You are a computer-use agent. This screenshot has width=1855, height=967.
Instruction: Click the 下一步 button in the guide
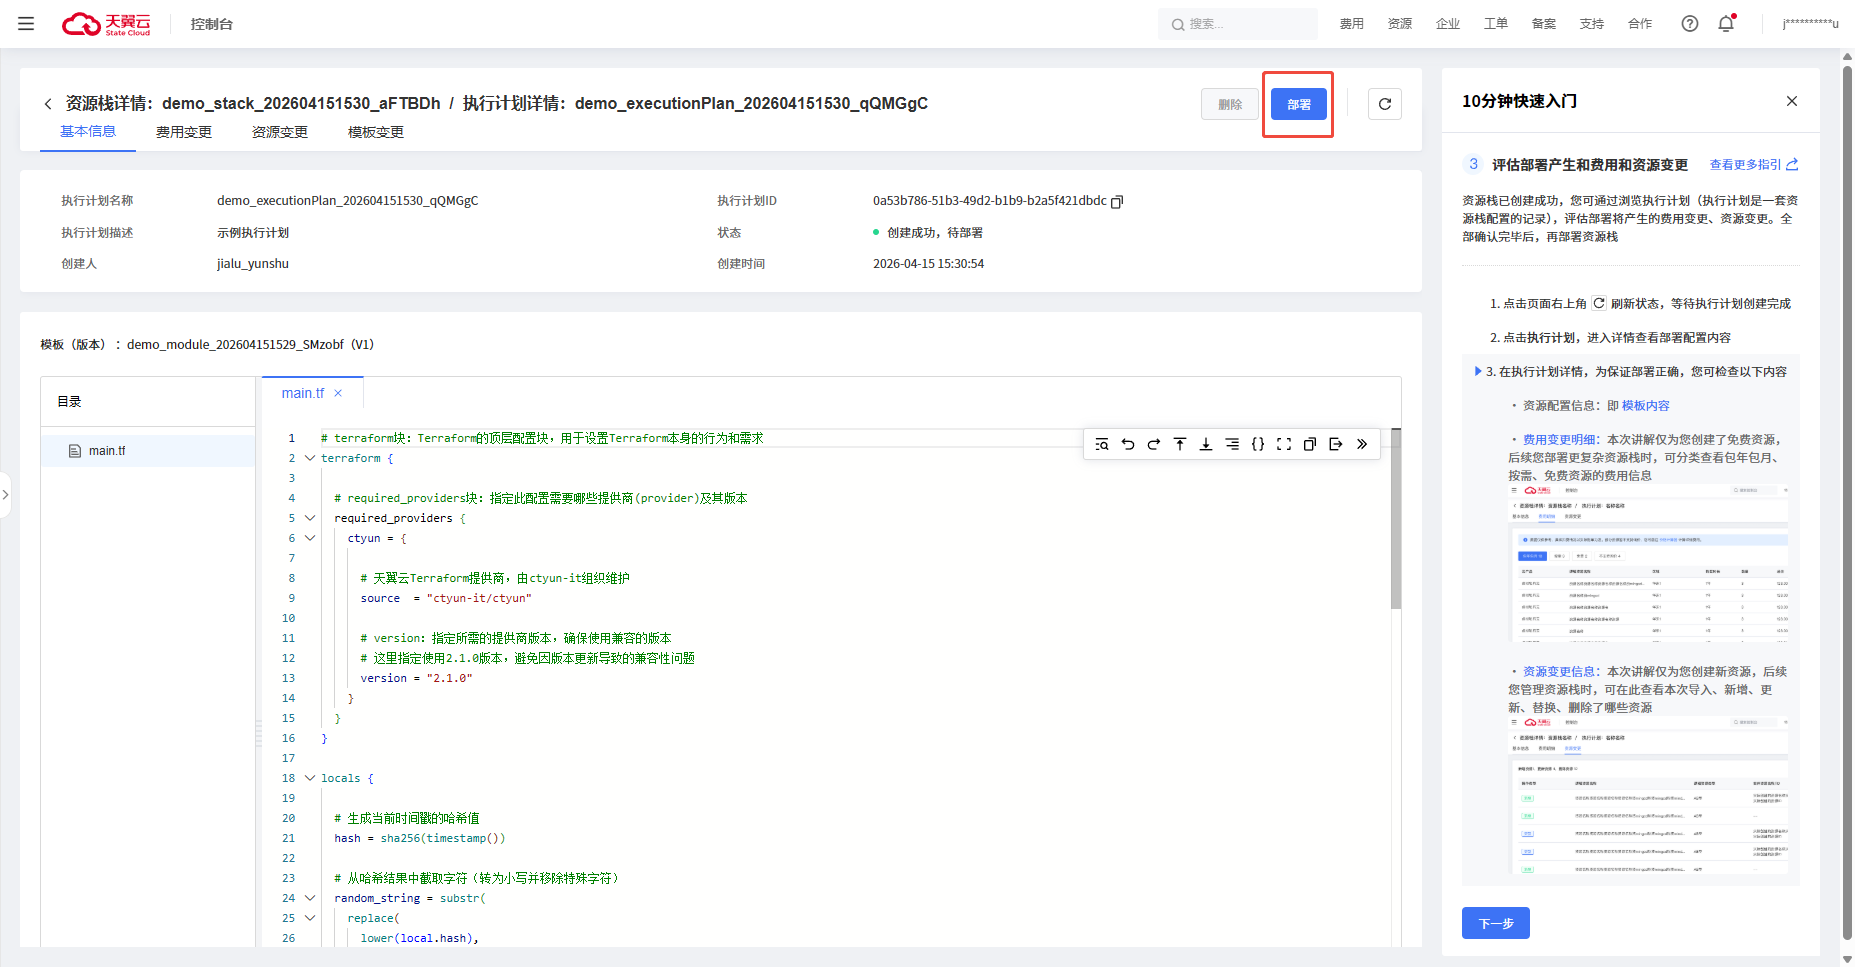pos(1495,923)
